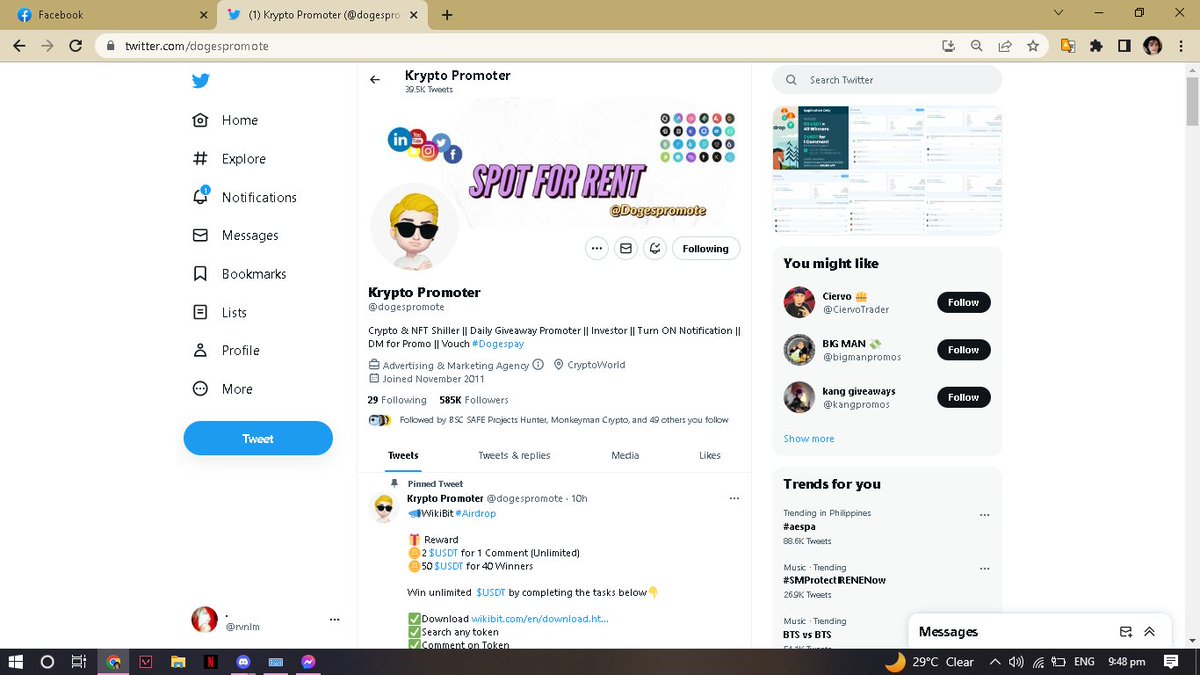
Task: Open the Windows Start menu
Action: [x=16, y=661]
